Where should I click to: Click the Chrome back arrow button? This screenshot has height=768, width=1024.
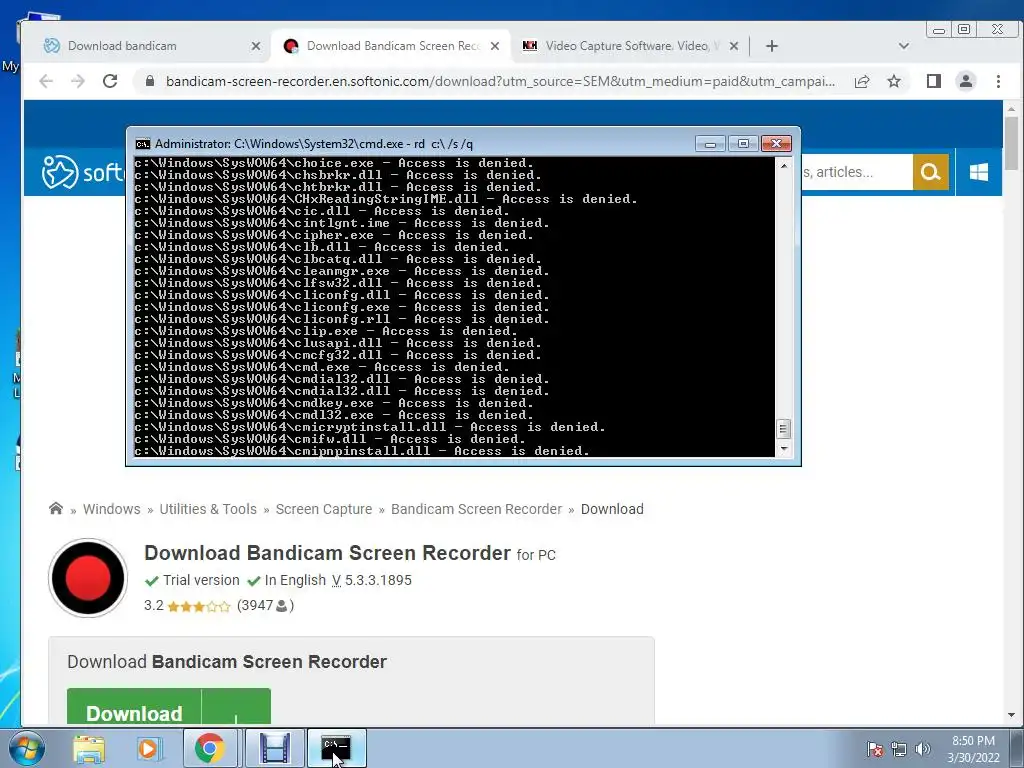pos(46,81)
